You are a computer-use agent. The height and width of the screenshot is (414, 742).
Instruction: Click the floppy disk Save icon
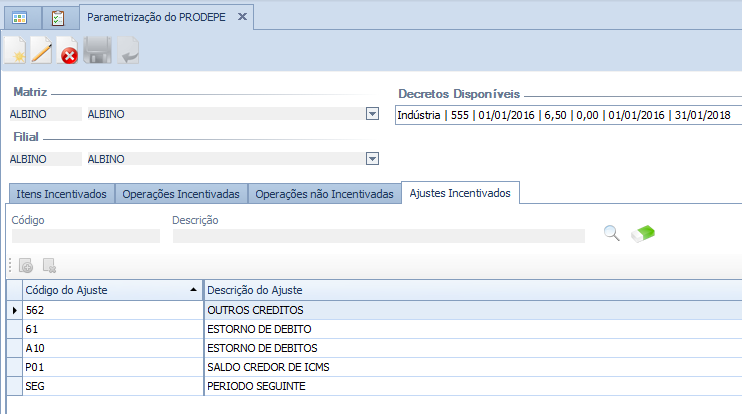pyautogui.click(x=97, y=50)
